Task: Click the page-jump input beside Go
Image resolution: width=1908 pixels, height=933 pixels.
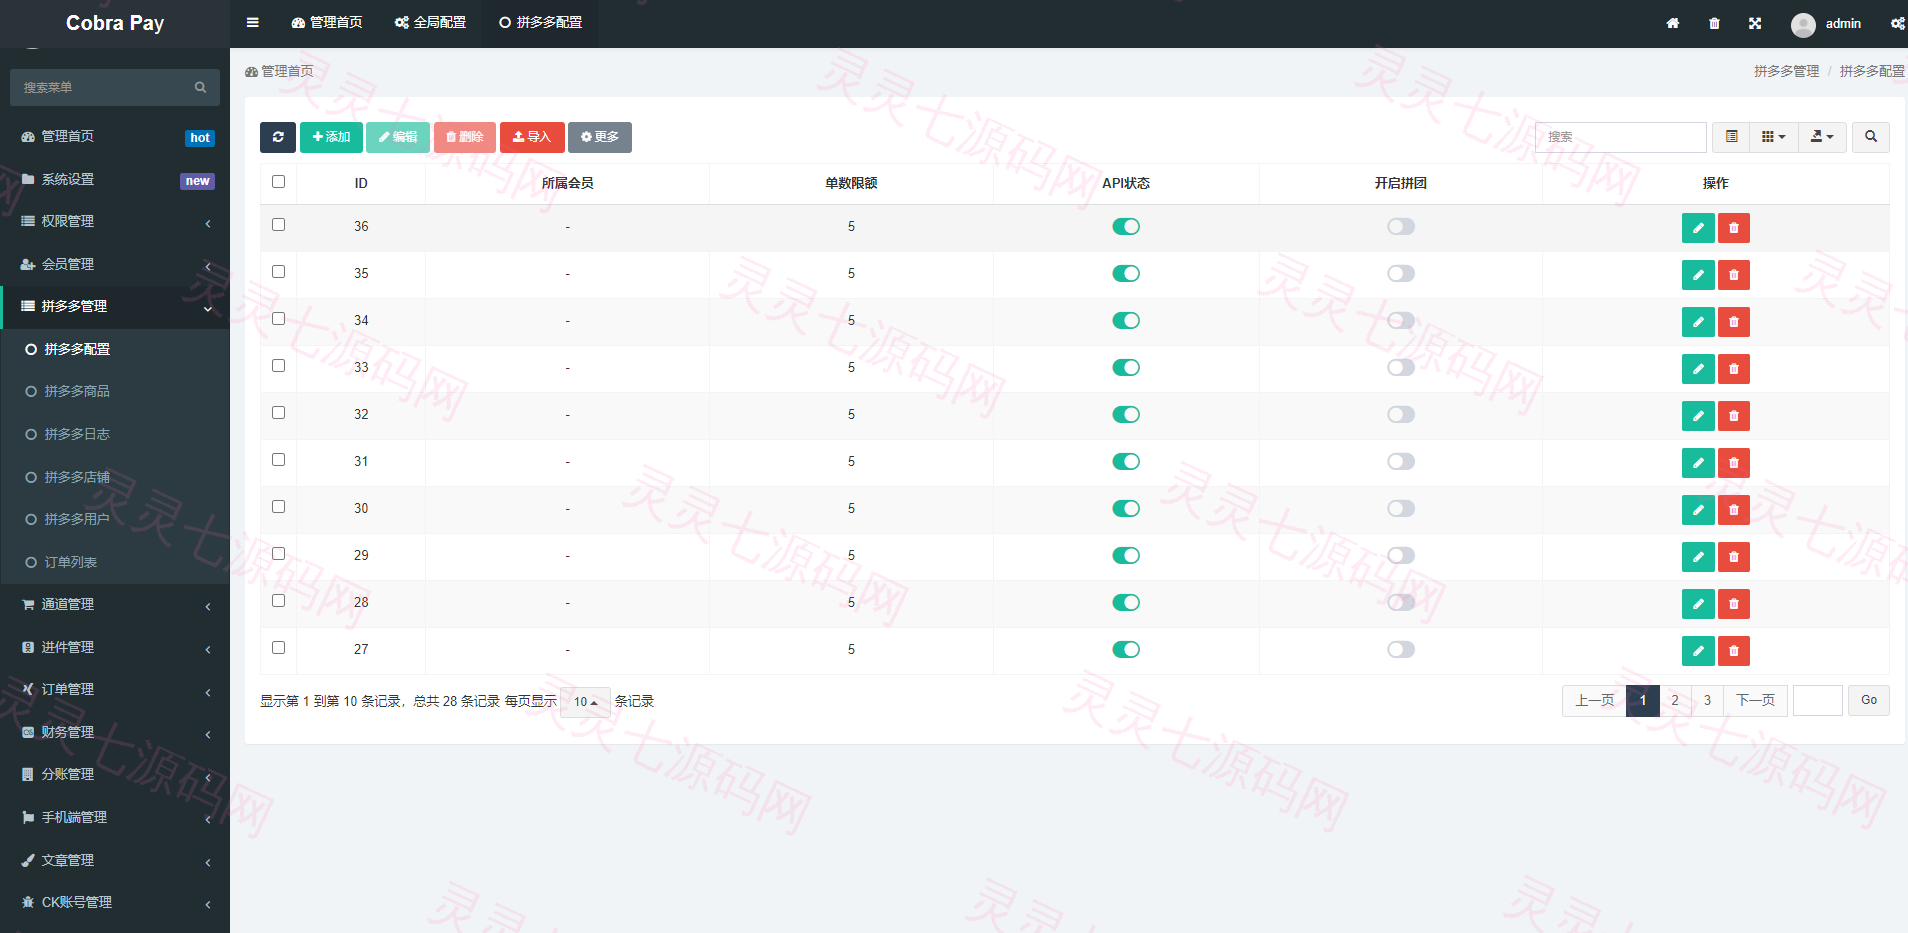Action: pyautogui.click(x=1818, y=701)
